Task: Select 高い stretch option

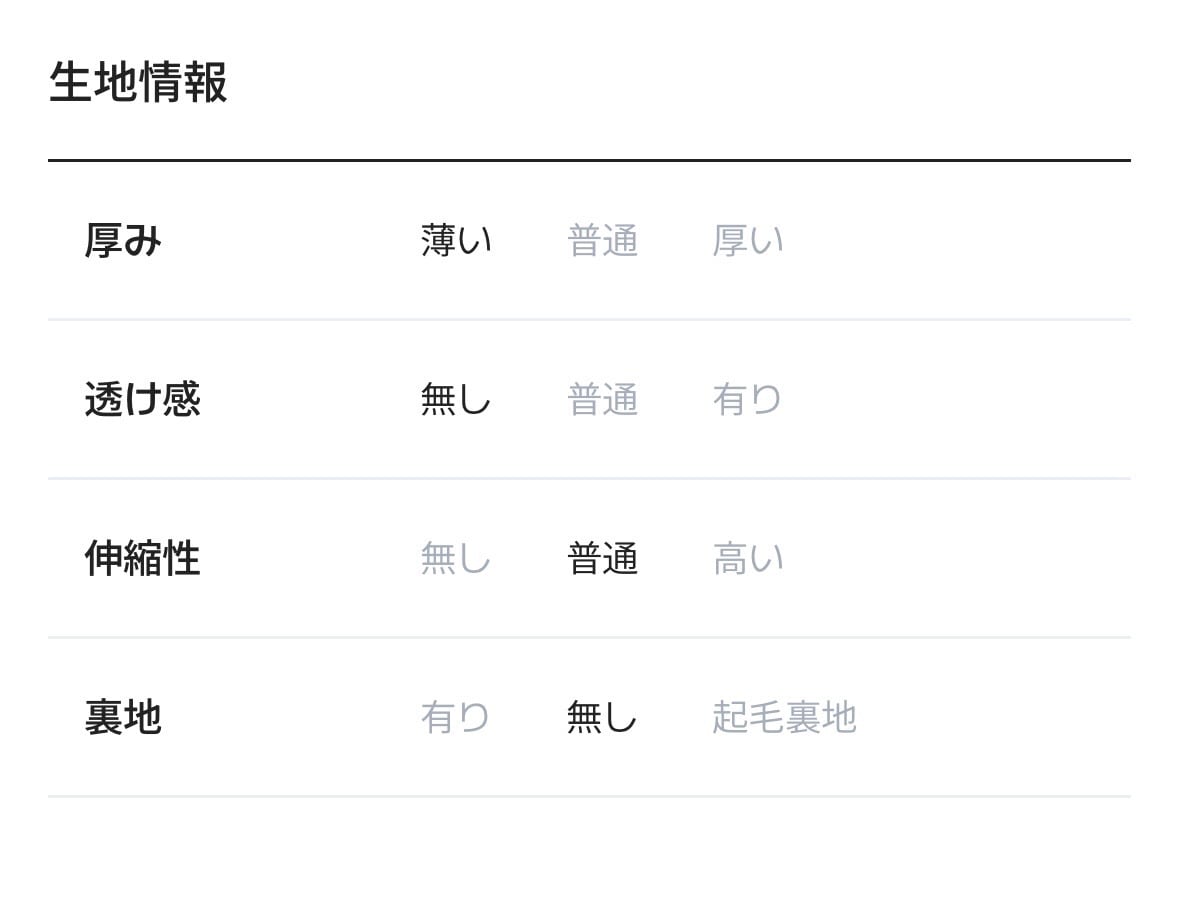Action: tap(747, 558)
